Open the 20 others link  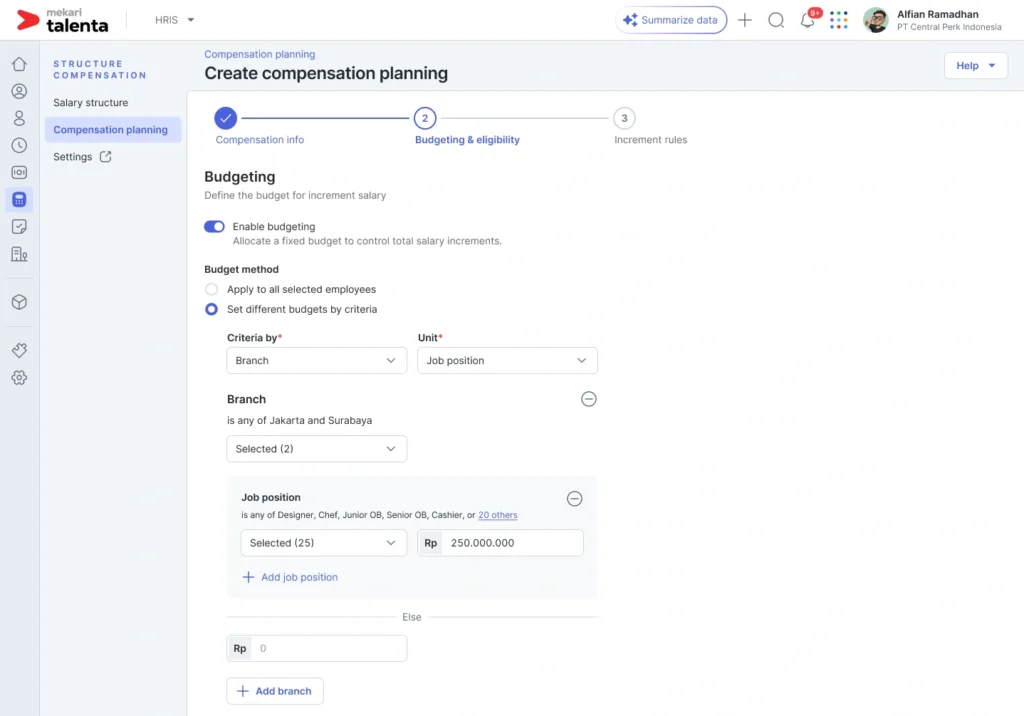click(498, 515)
